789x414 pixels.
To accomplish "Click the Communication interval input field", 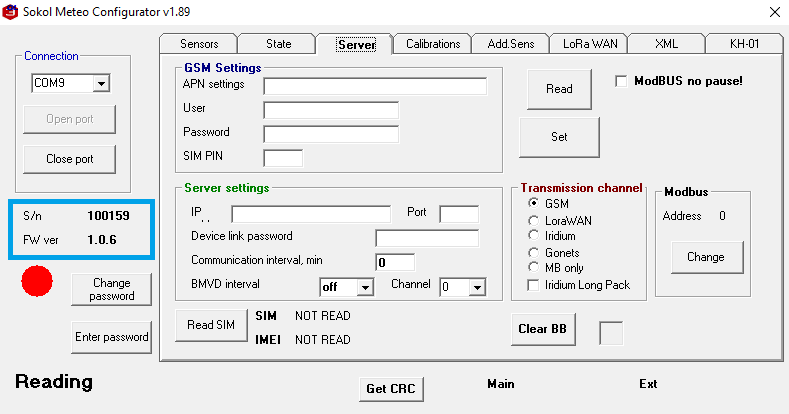I will (x=394, y=262).
